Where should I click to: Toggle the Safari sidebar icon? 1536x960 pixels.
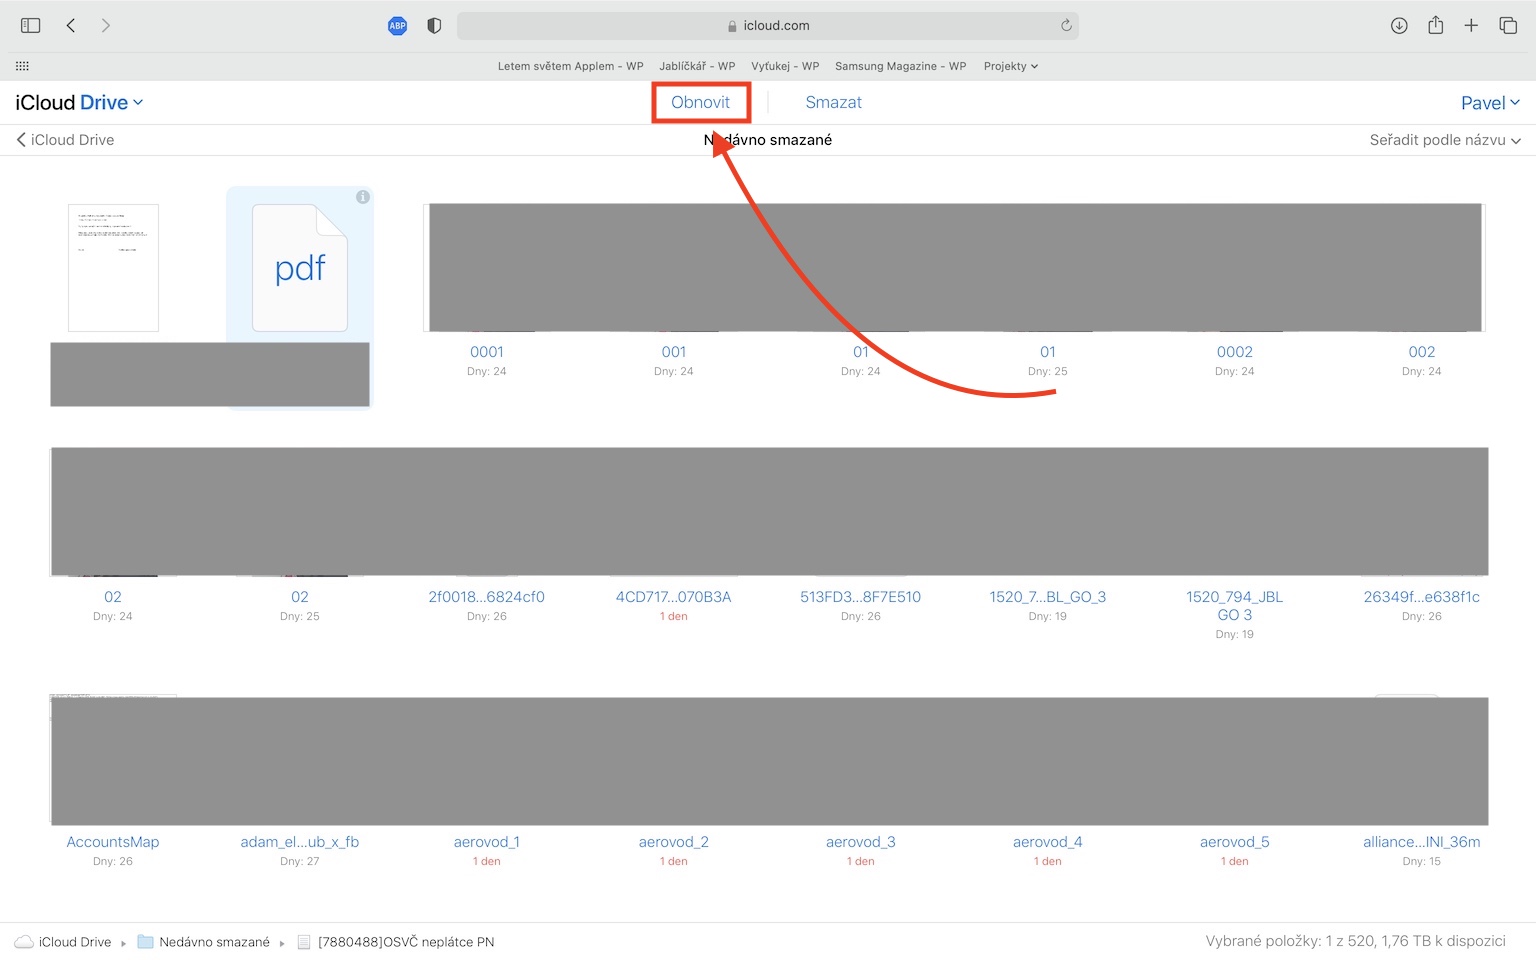[31, 26]
